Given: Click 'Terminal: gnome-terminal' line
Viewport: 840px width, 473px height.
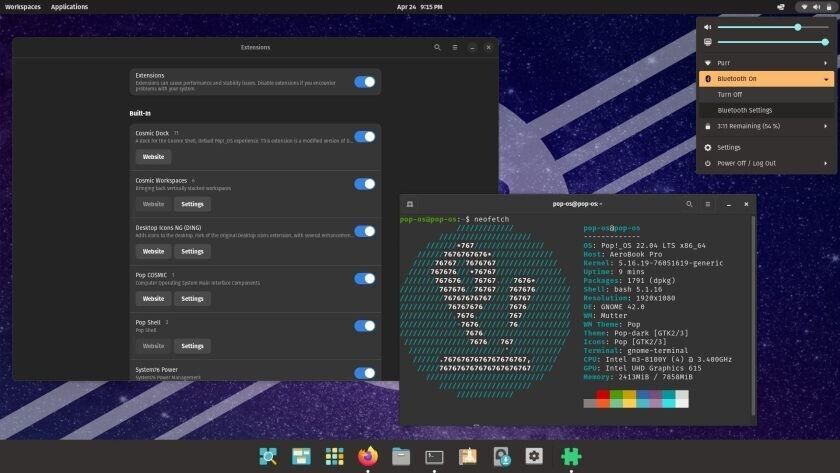Looking at the screenshot, I should (636, 350).
